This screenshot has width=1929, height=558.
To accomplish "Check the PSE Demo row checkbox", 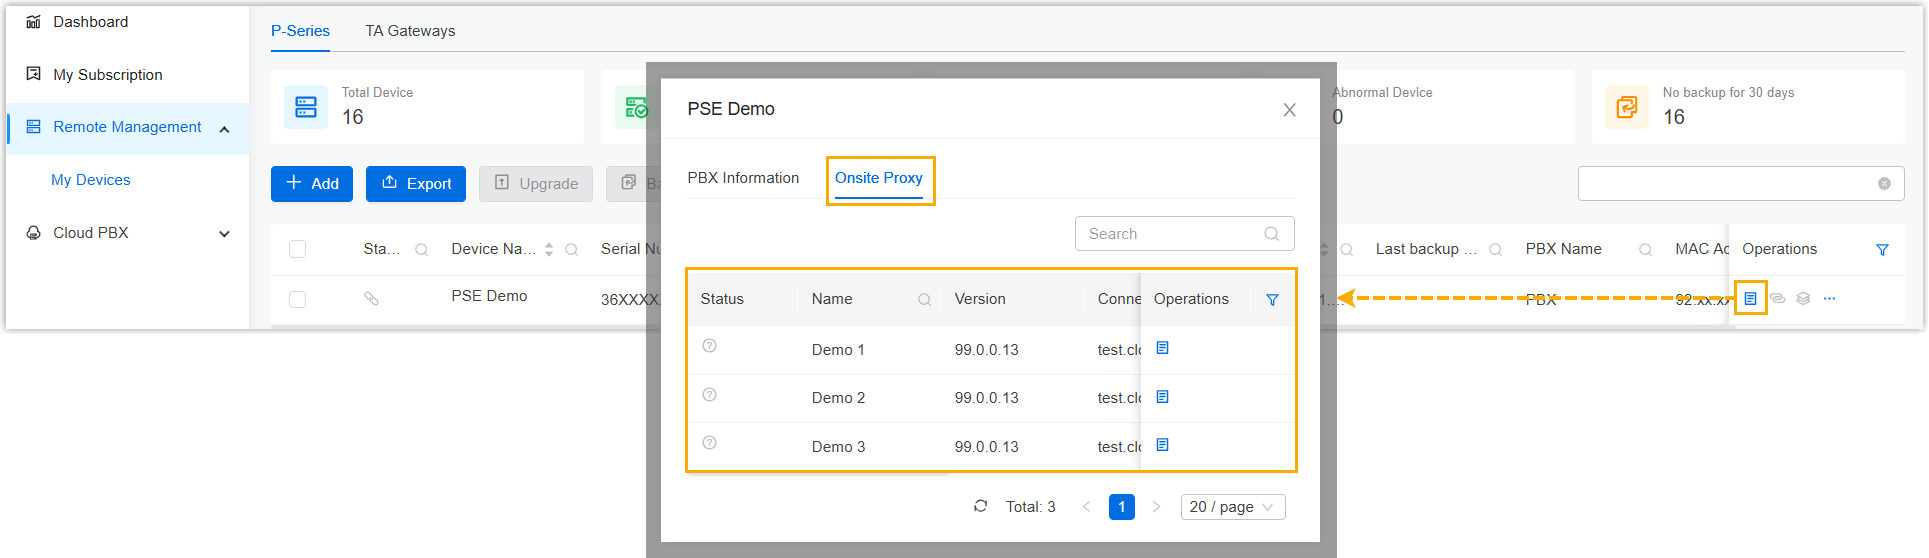I will point(297,299).
